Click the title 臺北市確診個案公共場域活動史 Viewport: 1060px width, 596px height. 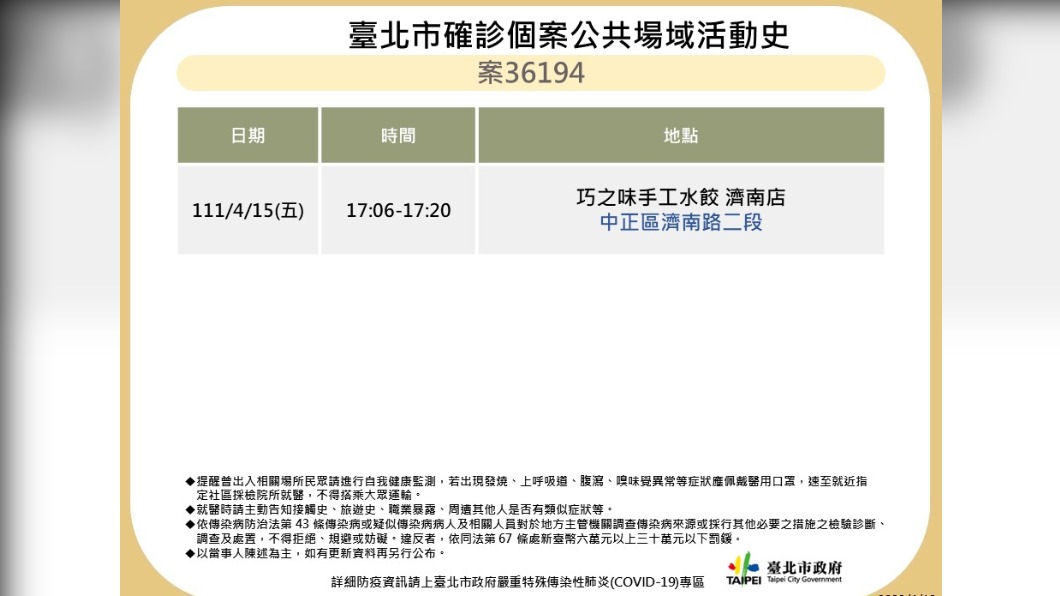[569, 35]
